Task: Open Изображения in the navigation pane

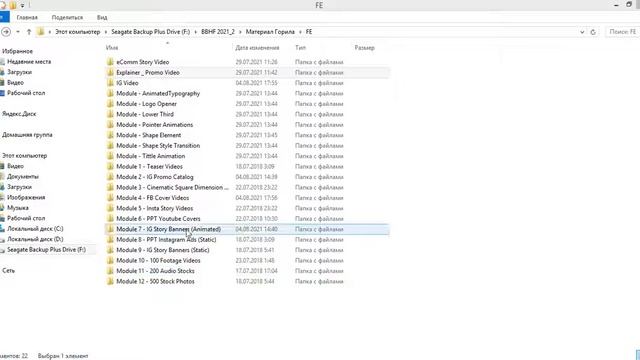Action: tap(26, 198)
